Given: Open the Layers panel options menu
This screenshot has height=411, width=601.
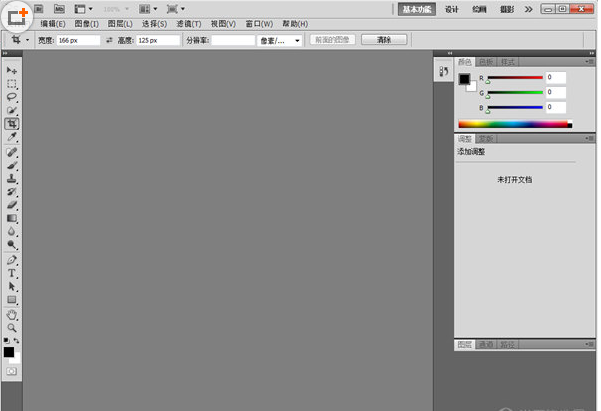Looking at the screenshot, I should (x=590, y=344).
